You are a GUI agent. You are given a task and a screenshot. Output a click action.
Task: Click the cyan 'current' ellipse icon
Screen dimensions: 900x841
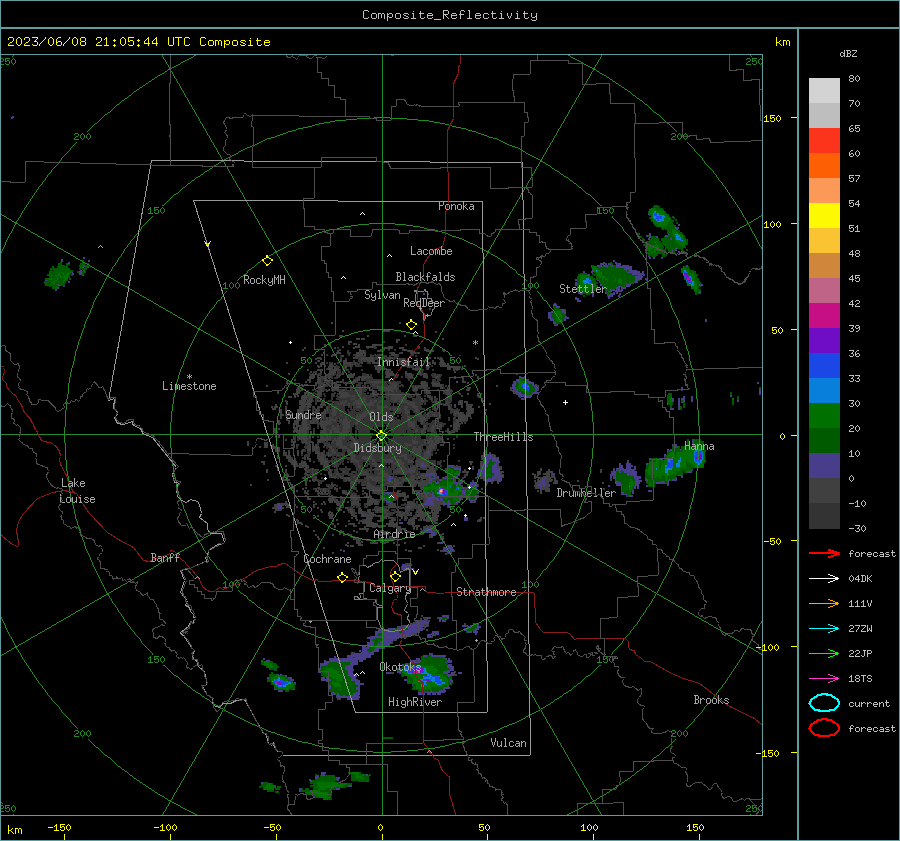pos(824,703)
